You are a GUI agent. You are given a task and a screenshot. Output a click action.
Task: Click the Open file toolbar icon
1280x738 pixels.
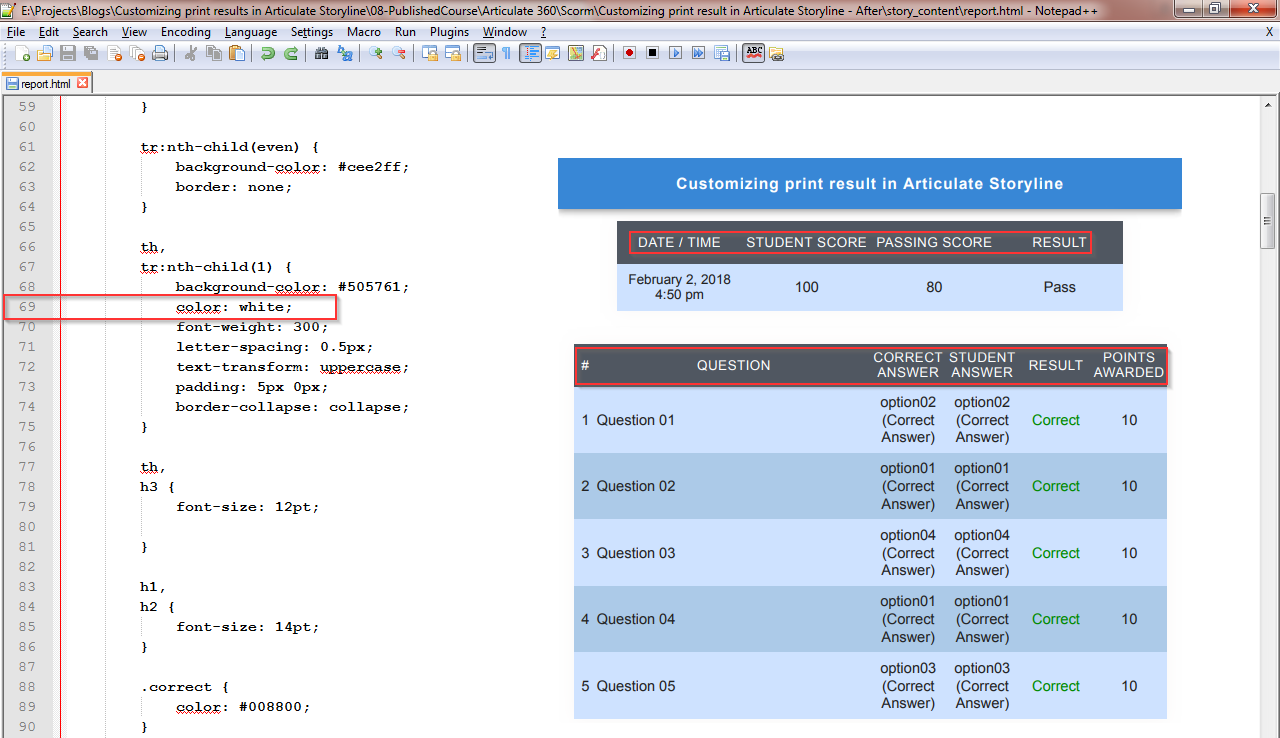[x=45, y=53]
